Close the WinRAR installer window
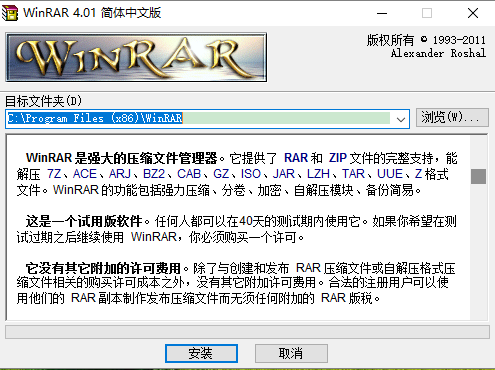Image resolution: width=495 pixels, height=370 pixels. (473, 13)
